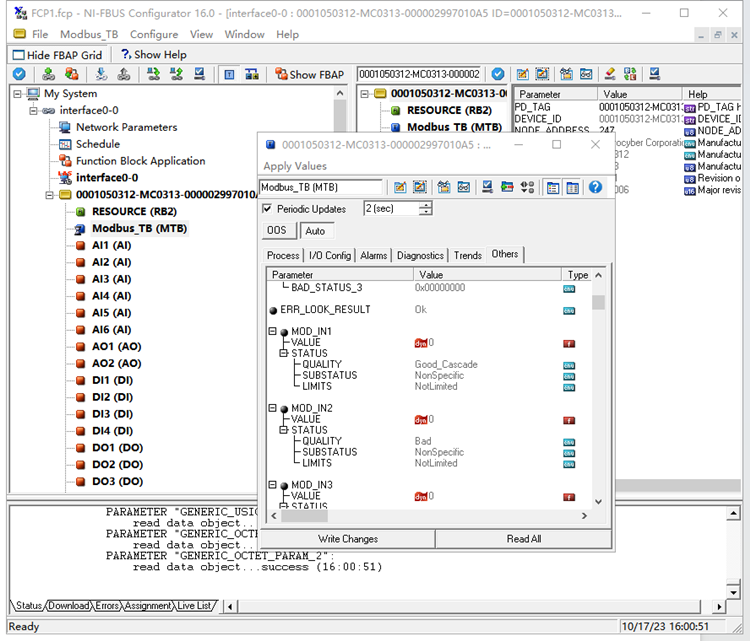Open the View menu
The width and height of the screenshot is (750, 641).
point(201,34)
